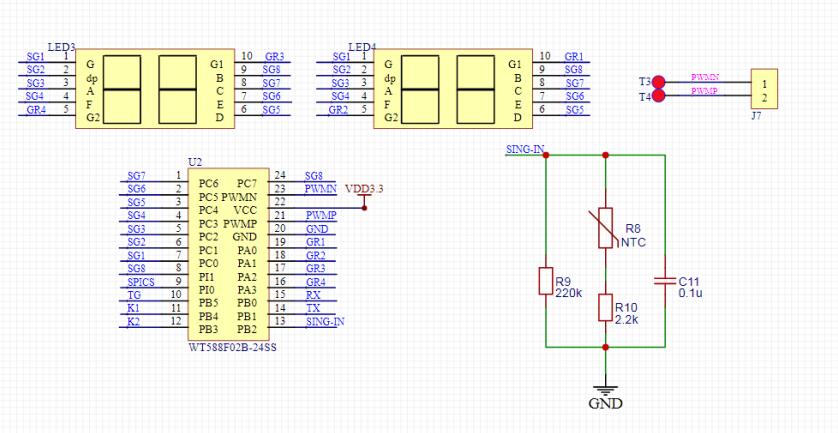Image resolution: width=838 pixels, height=433 pixels.
Task: Click dp pin name inside LED3
Action: [91, 78]
